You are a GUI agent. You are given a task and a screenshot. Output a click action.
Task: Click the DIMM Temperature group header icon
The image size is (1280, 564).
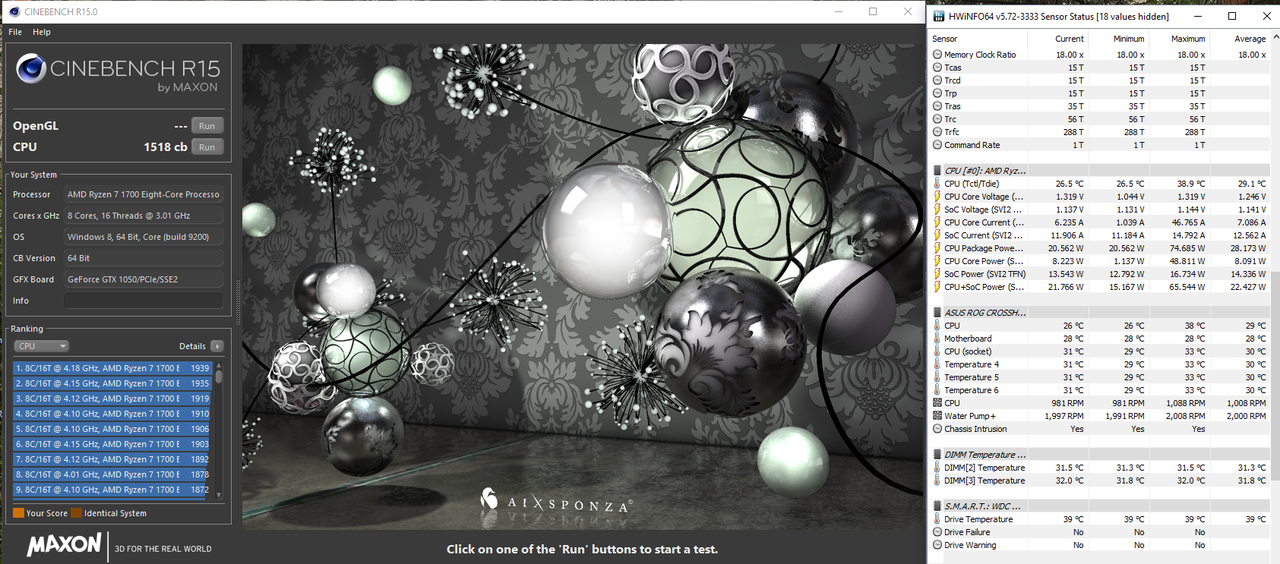tap(937, 455)
